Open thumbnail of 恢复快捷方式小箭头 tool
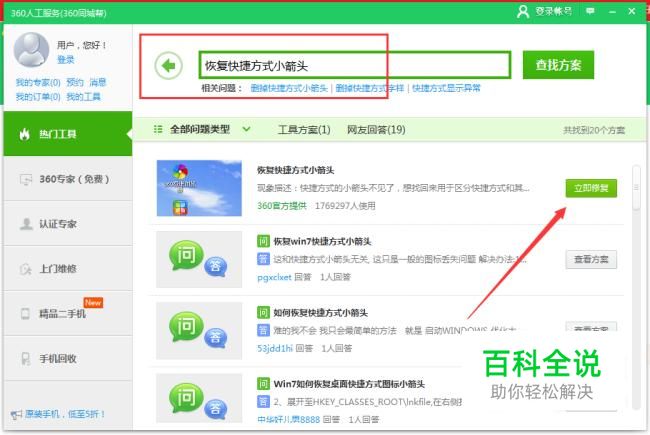 (199, 188)
